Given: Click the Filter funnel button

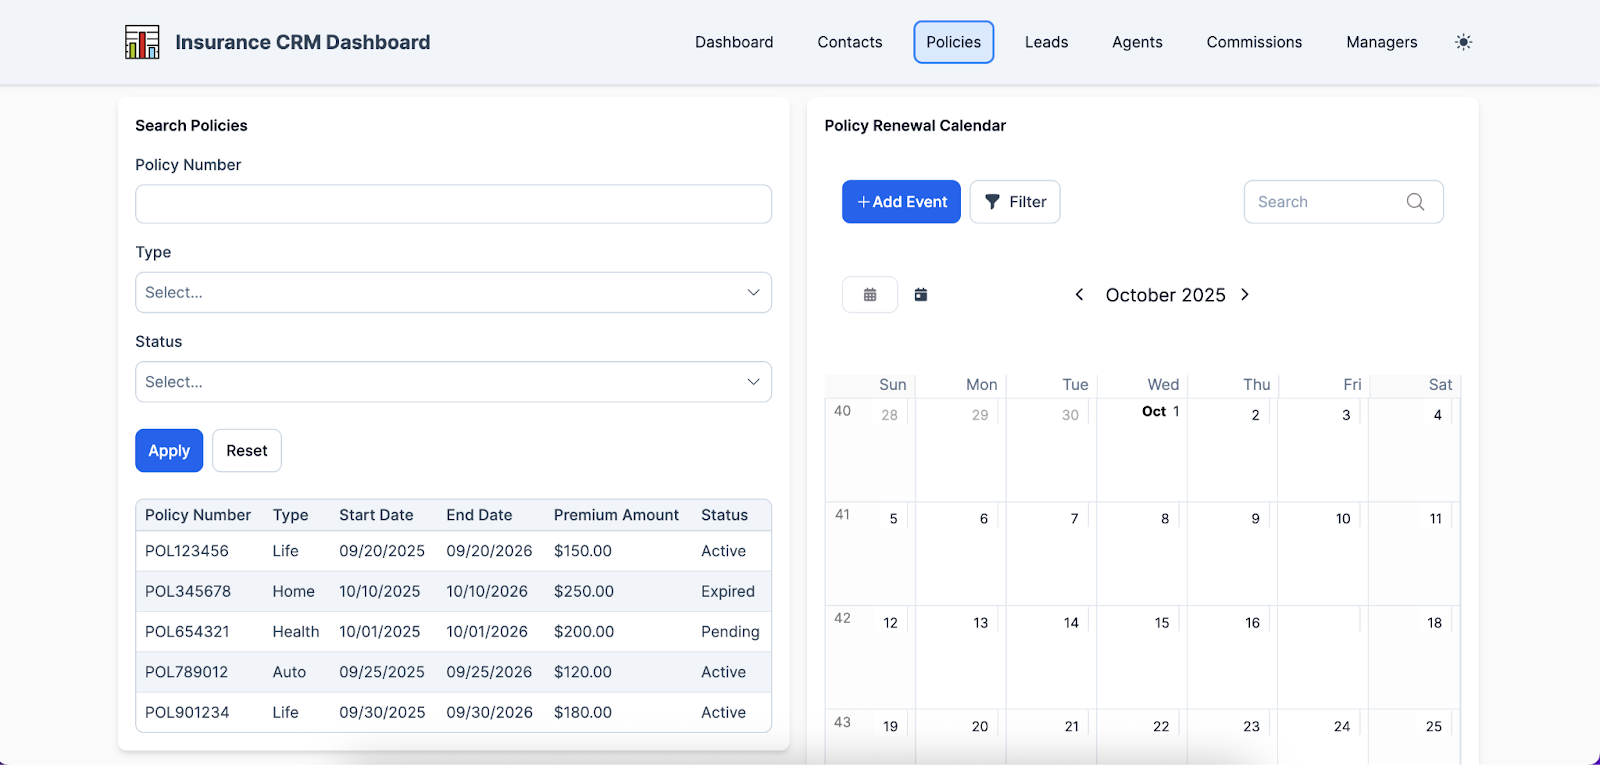Looking at the screenshot, I should [x=1014, y=202].
